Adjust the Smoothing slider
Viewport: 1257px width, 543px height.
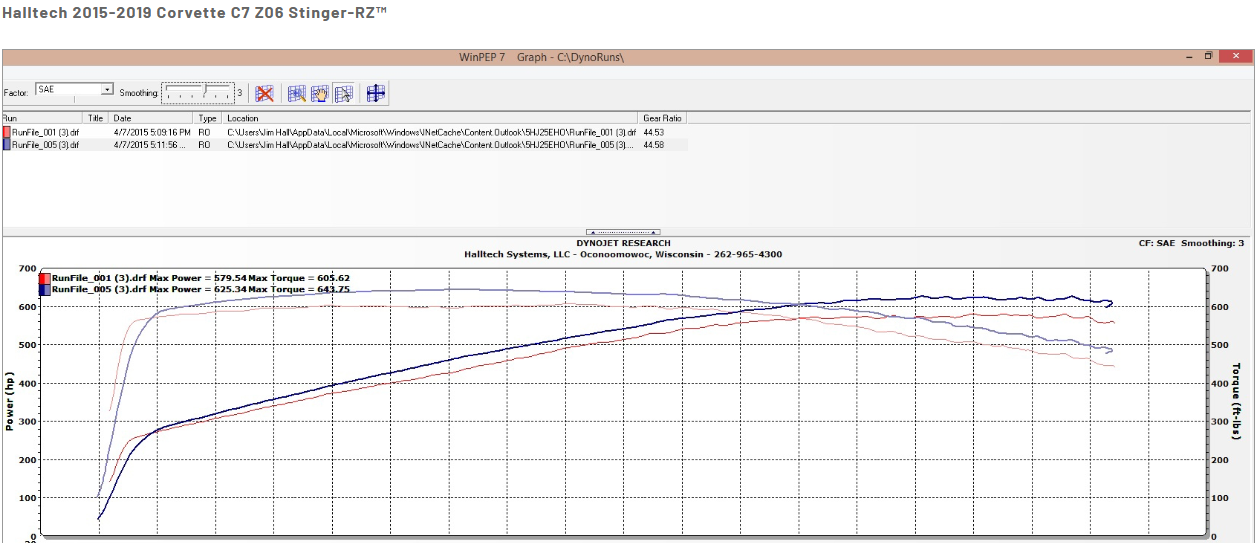click(198, 92)
